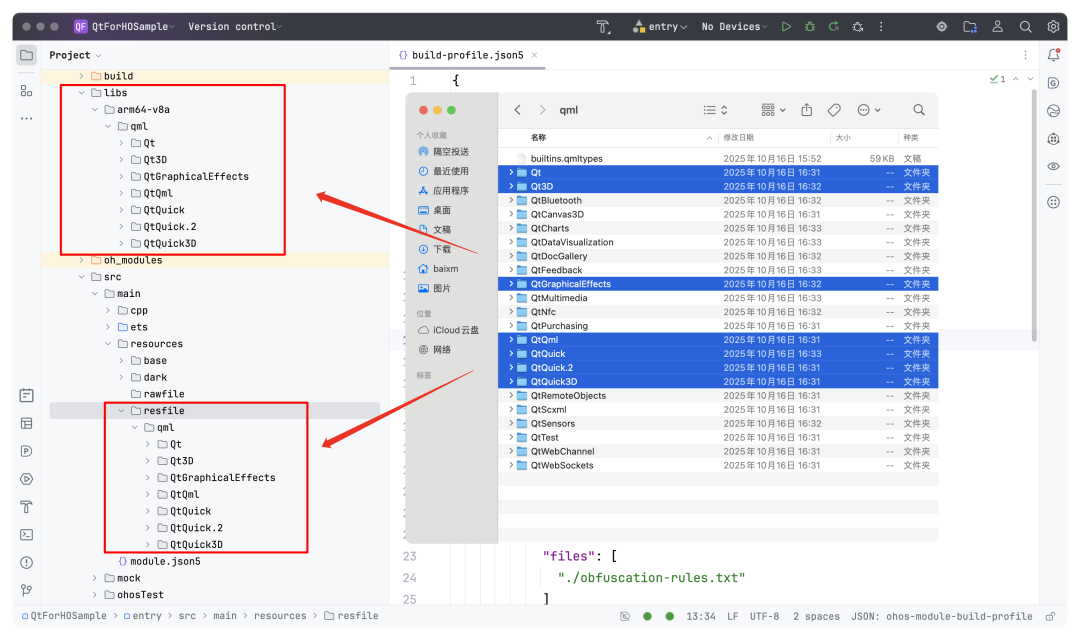Open the Project tool window folder icon

click(x=26, y=55)
